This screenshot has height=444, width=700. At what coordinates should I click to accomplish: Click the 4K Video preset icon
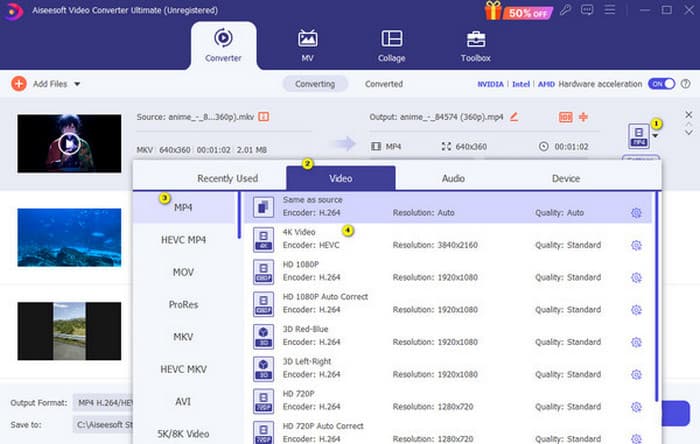point(263,240)
